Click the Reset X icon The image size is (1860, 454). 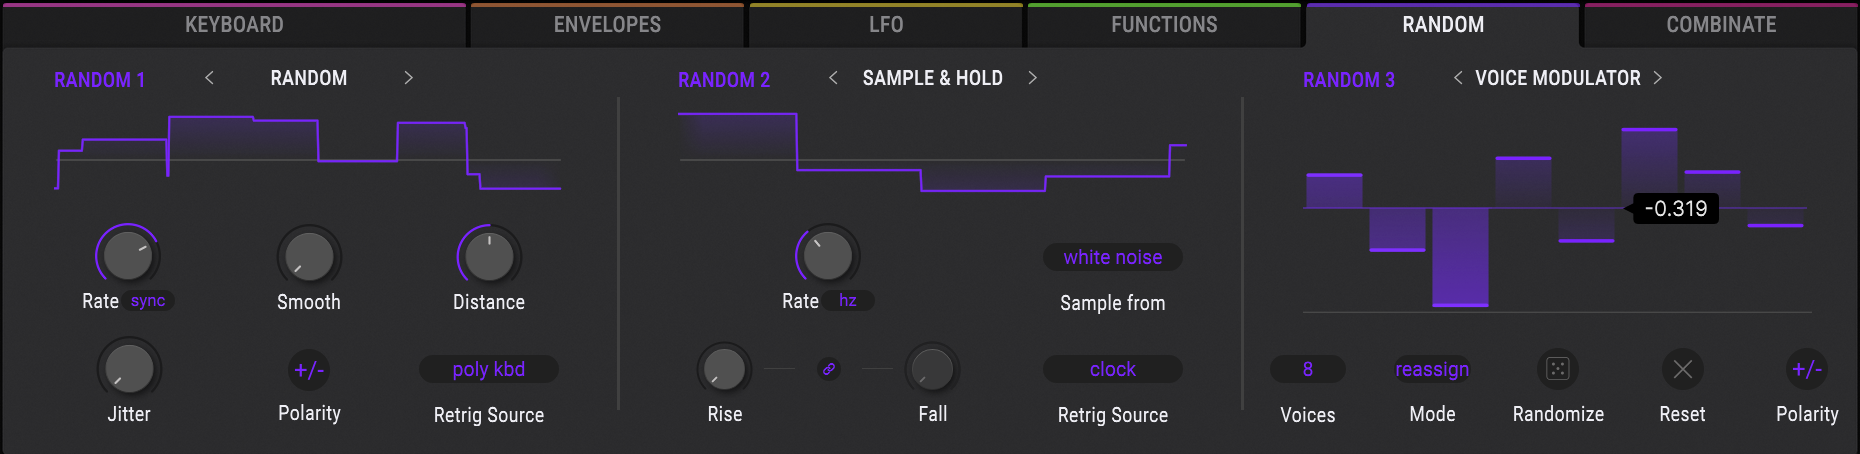click(x=1683, y=369)
